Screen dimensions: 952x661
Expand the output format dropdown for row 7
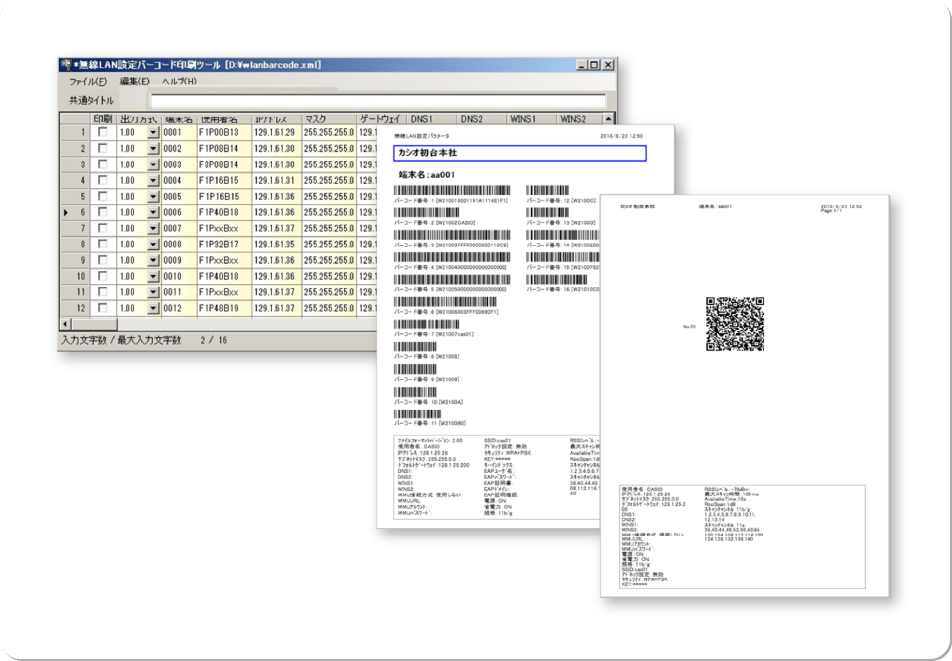pyautogui.click(x=152, y=229)
